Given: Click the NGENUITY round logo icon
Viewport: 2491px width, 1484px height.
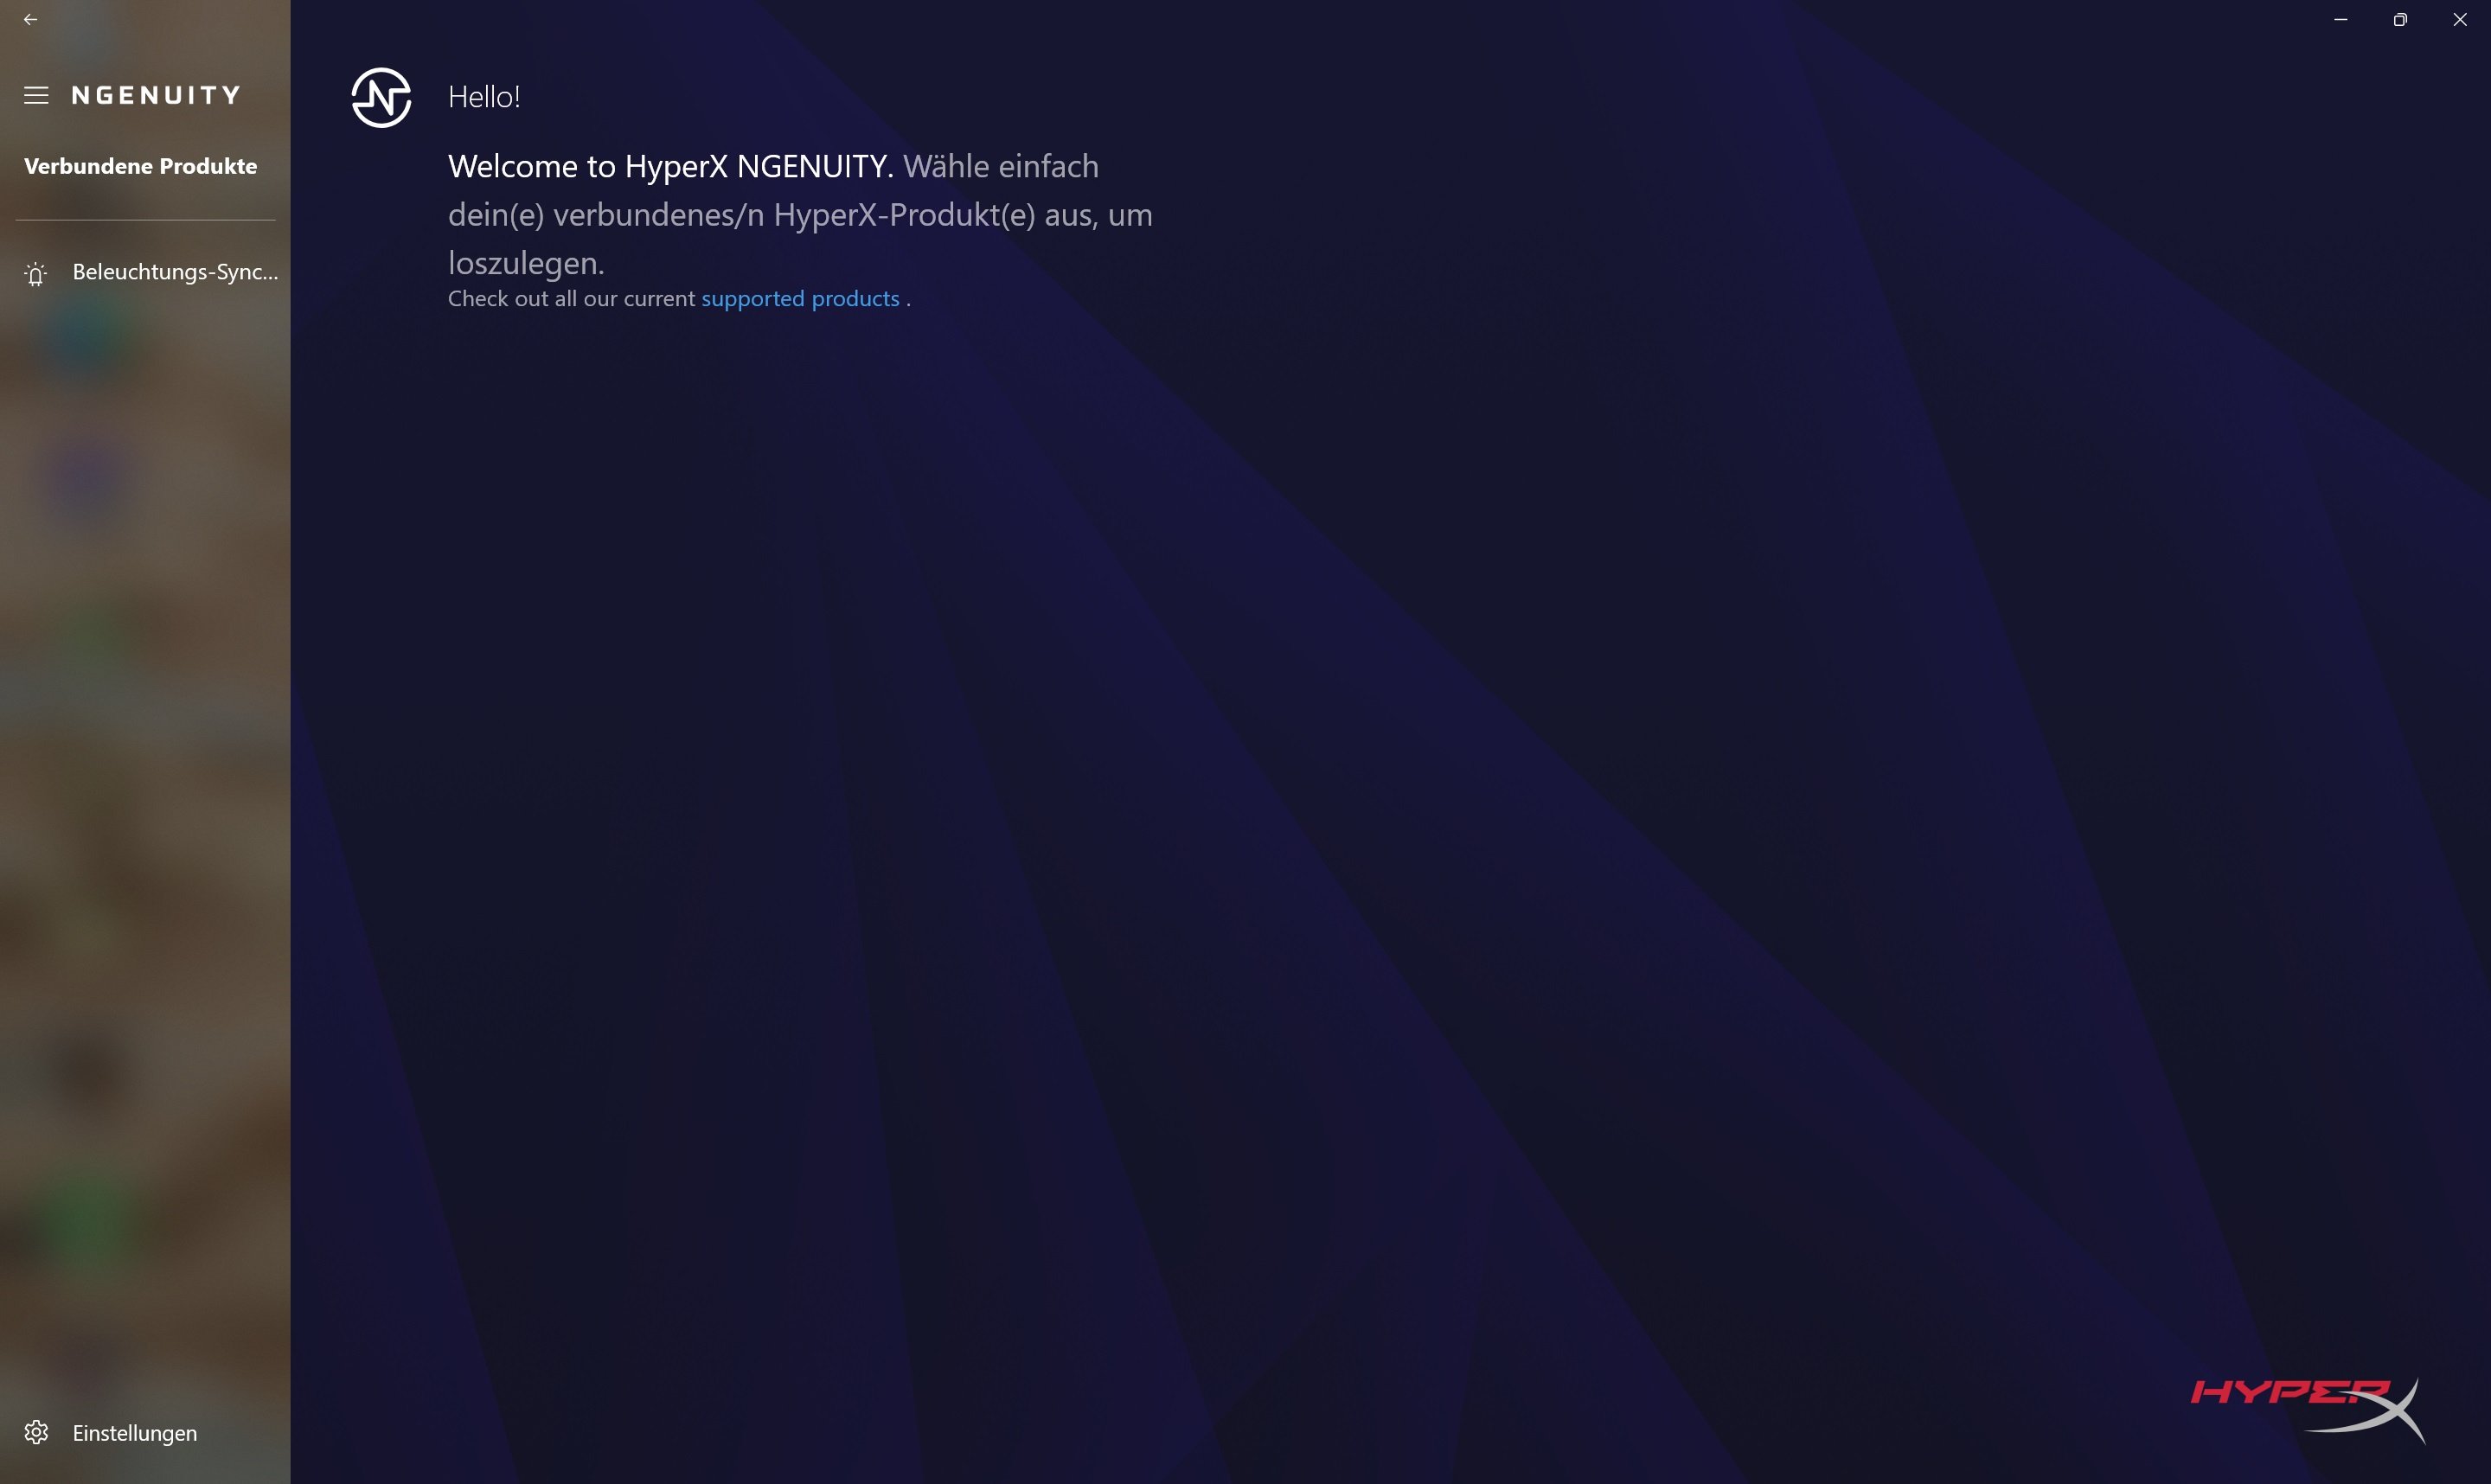Looking at the screenshot, I should (x=381, y=97).
